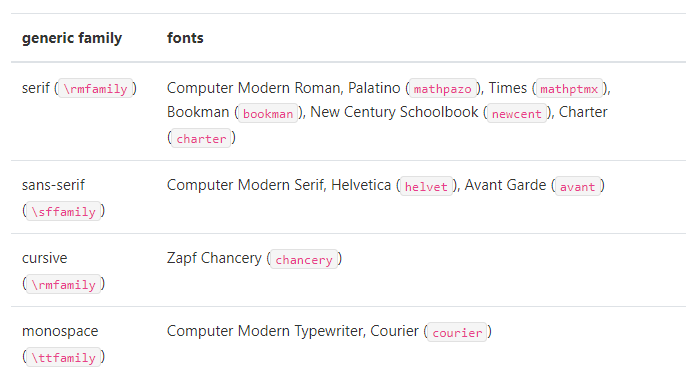Click the helvet code label
Viewport: 690px width, 381px height.
pyautogui.click(x=426, y=186)
